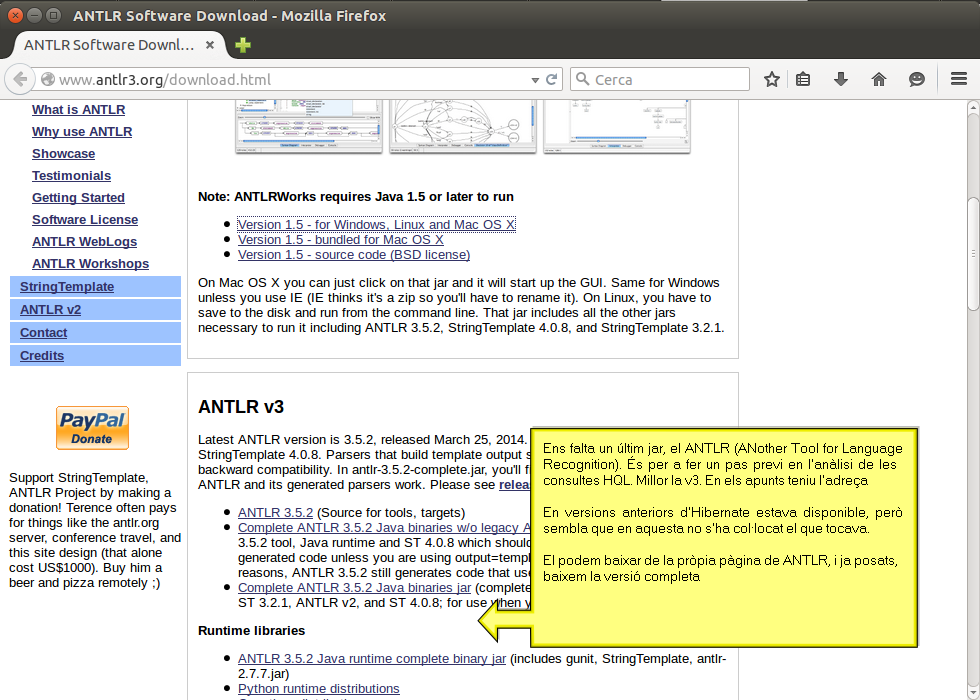The width and height of the screenshot is (980, 700).
Task: Open the Showcase sidebar link
Action: pos(64,154)
